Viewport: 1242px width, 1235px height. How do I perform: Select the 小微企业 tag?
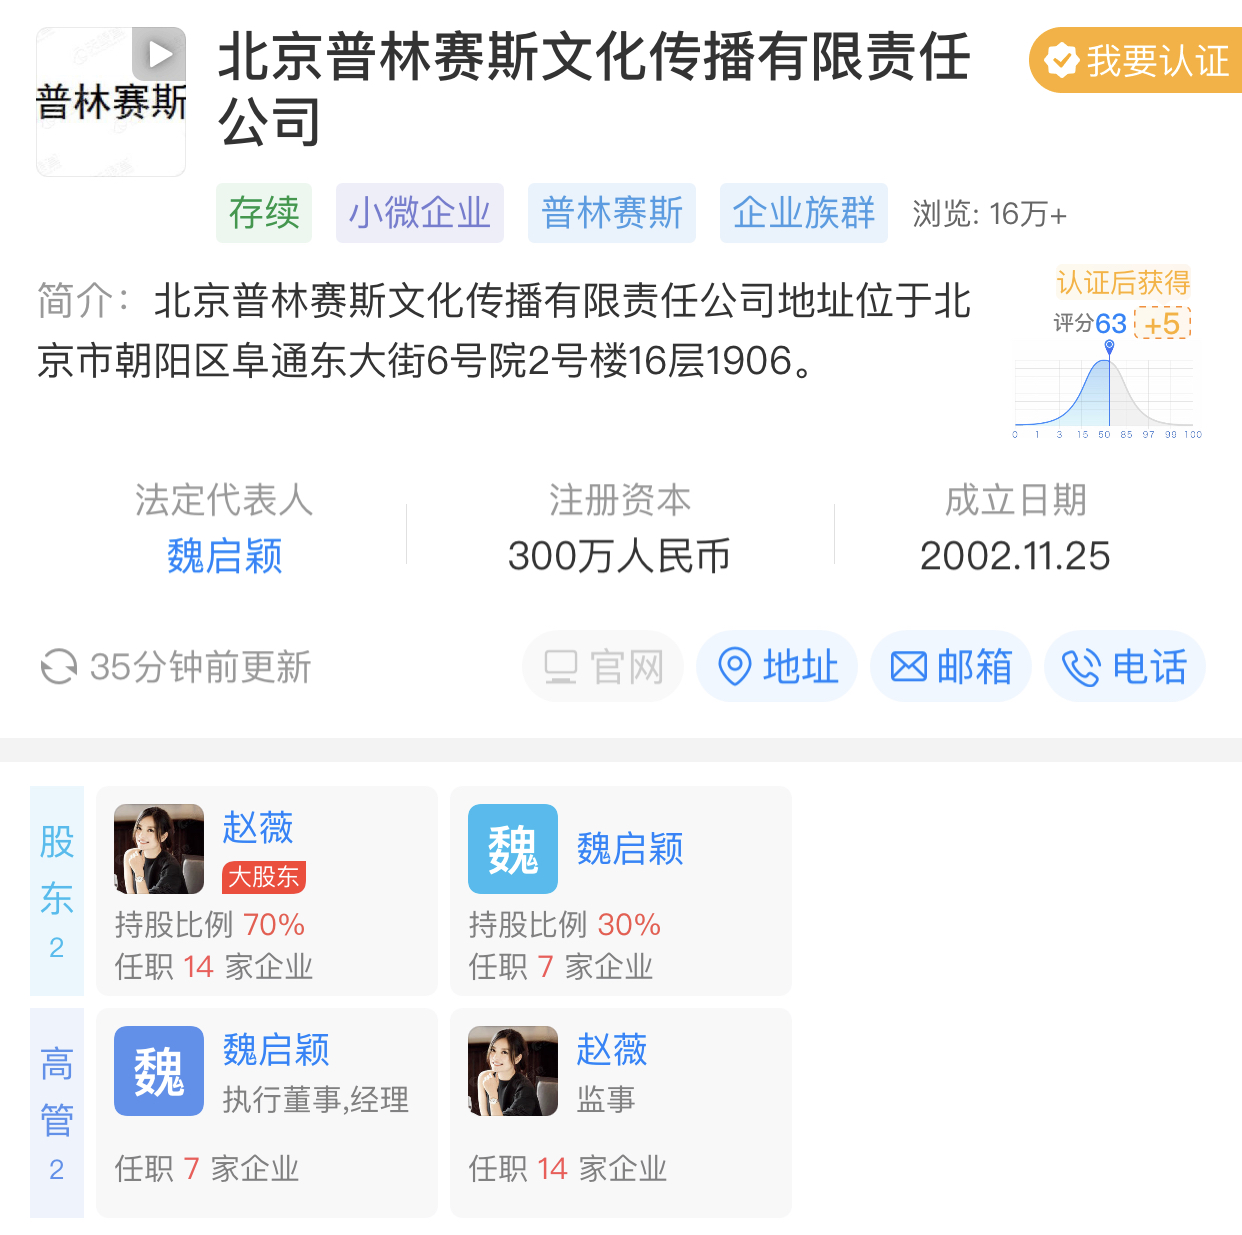(420, 213)
